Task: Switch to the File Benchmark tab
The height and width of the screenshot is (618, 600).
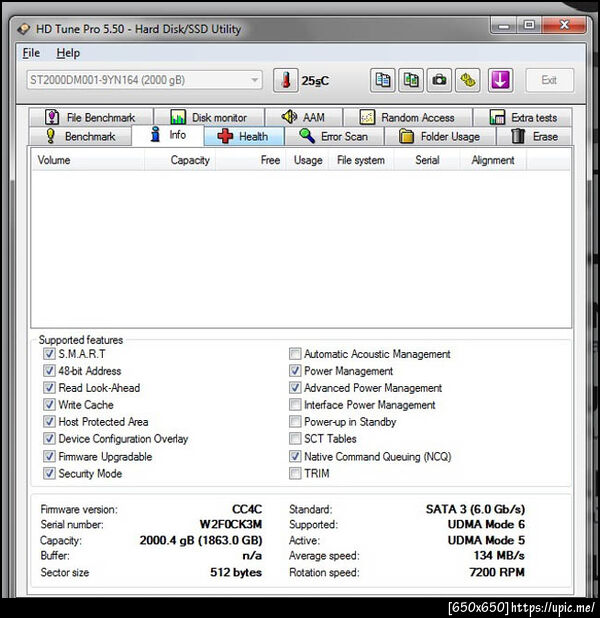Action: 91,117
